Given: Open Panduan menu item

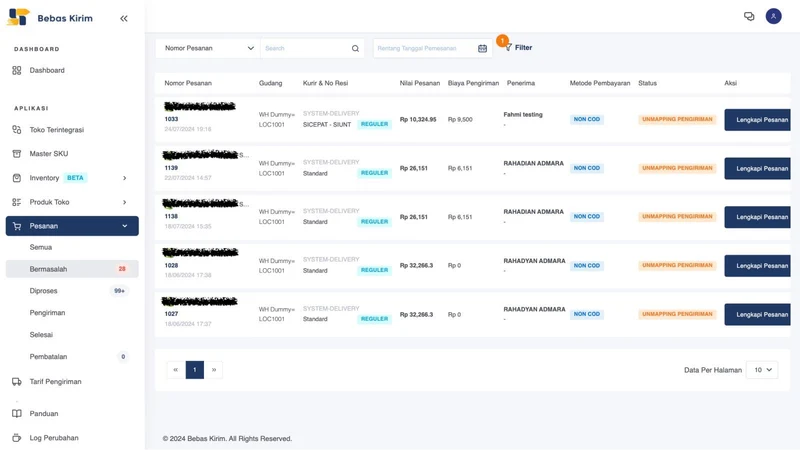Looking at the screenshot, I should point(44,414).
